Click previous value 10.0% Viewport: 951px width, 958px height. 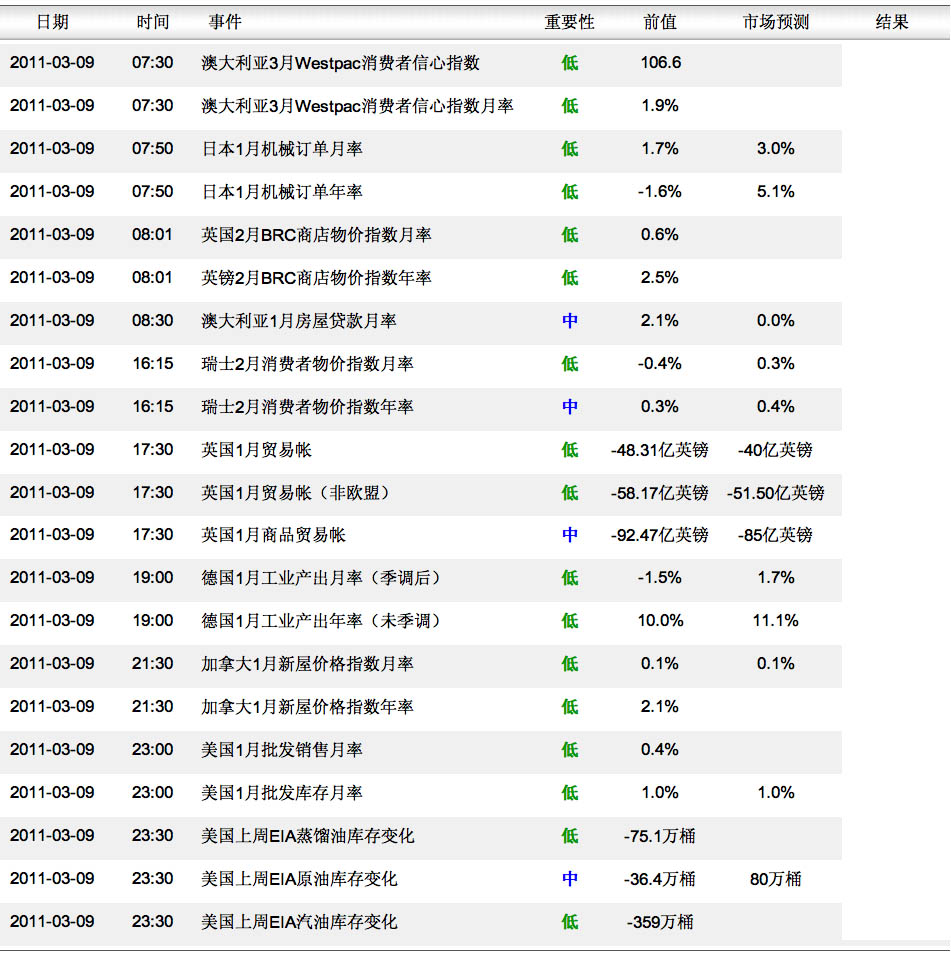coord(660,621)
